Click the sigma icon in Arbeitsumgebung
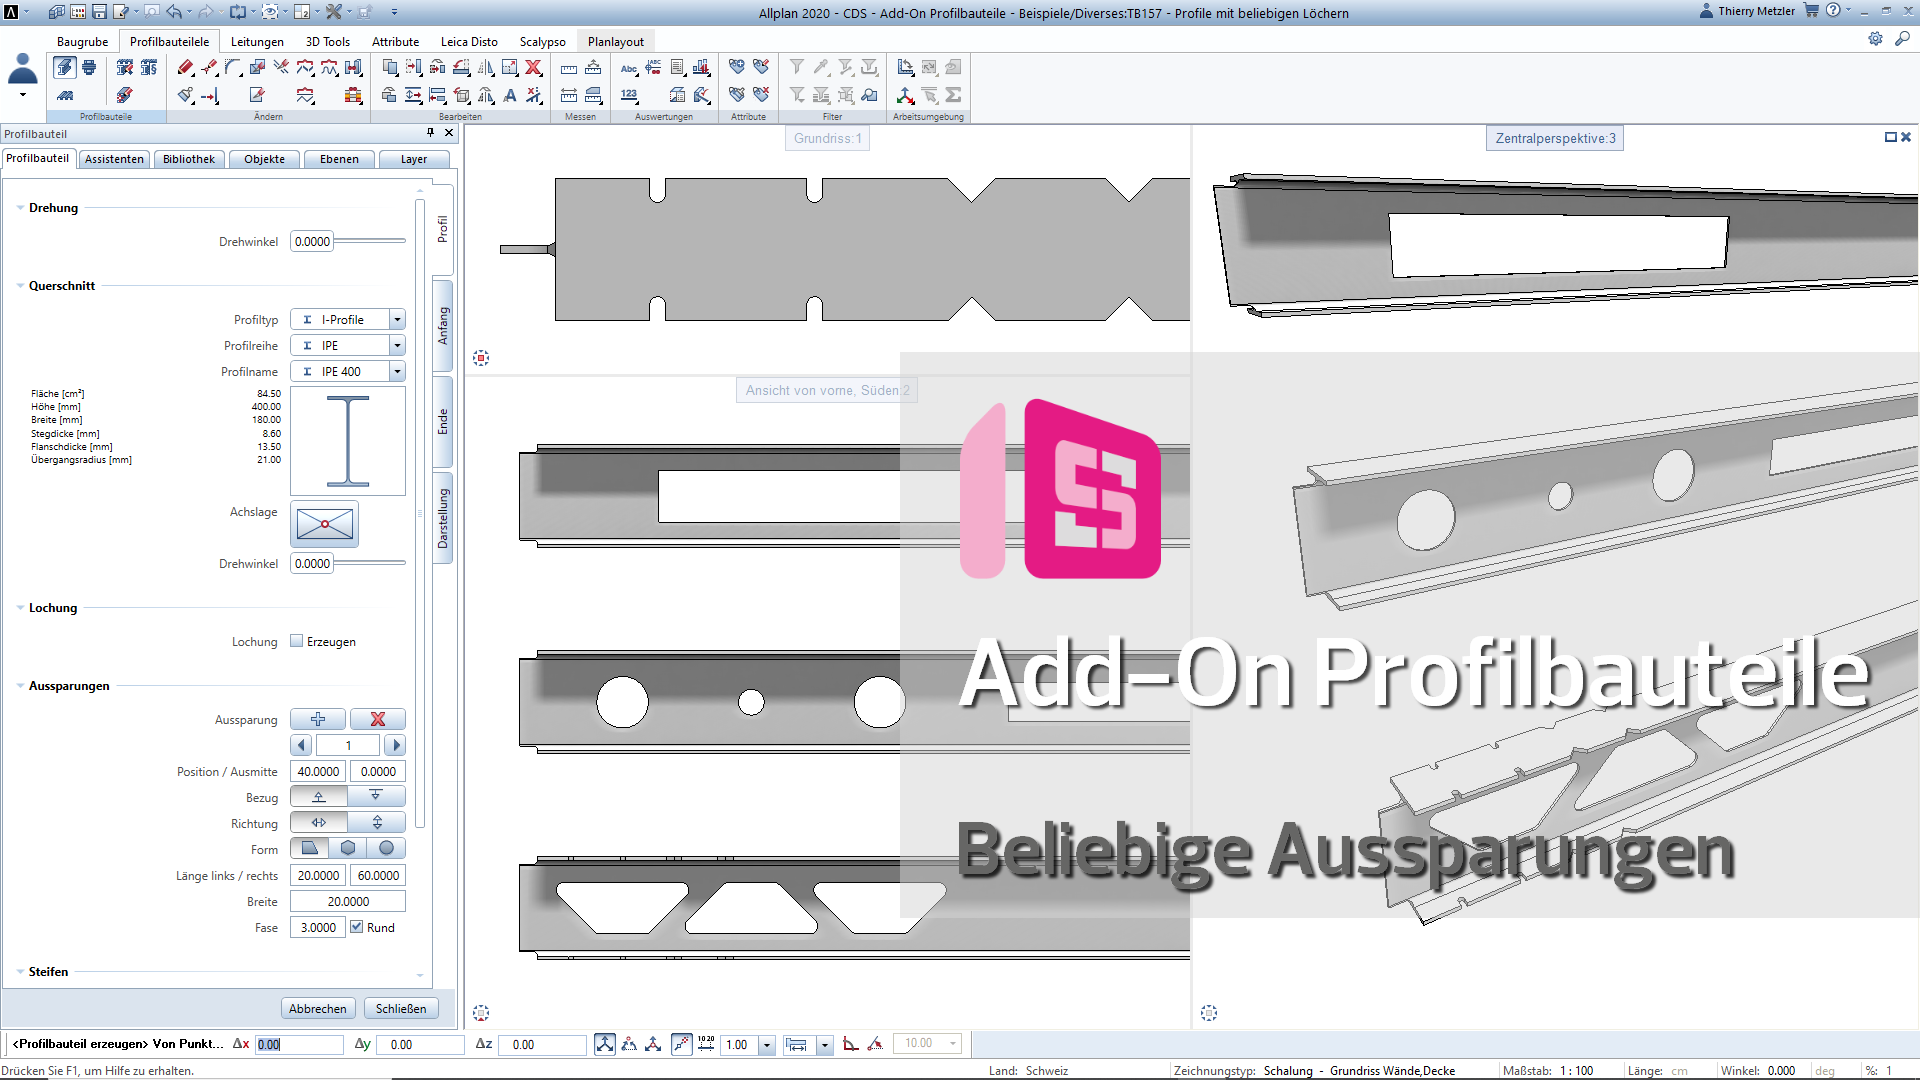Viewport: 1920px width, 1080px height. [x=953, y=95]
